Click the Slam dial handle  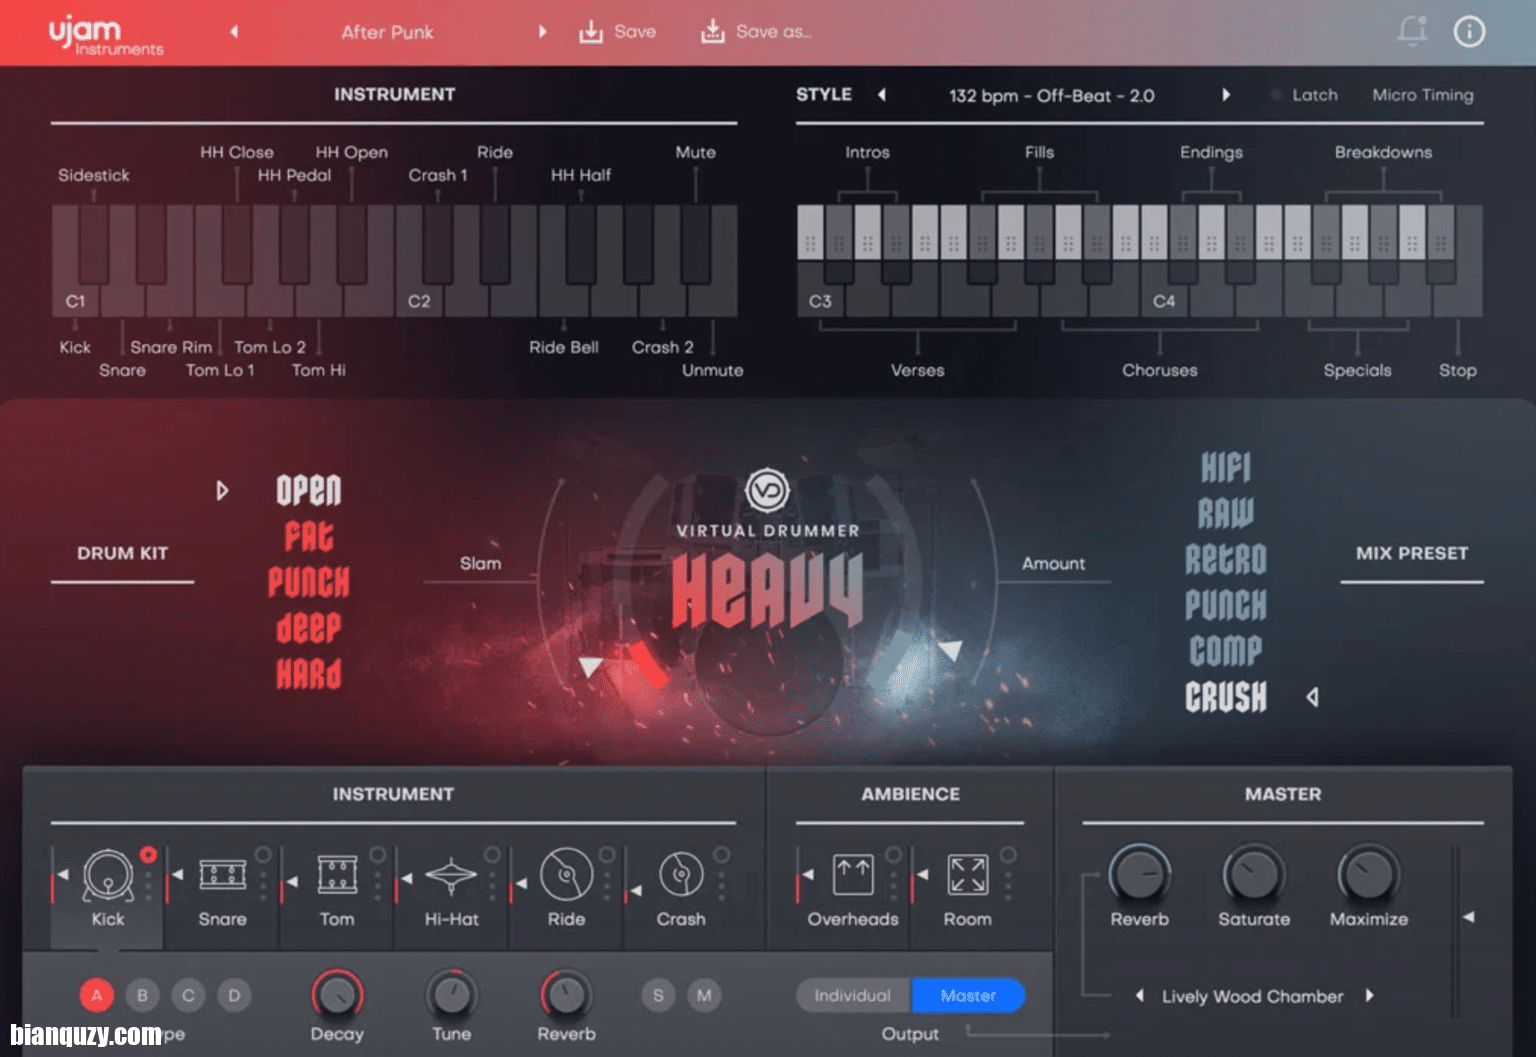591,667
